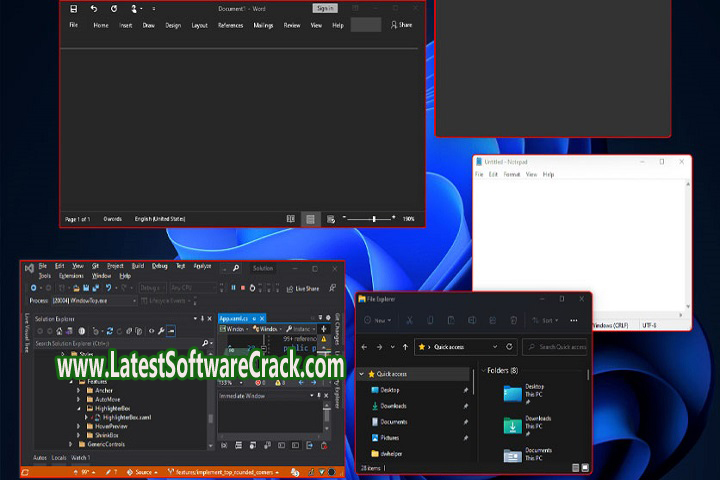
Task: Switch to the Design tab in Word
Action: tap(173, 25)
